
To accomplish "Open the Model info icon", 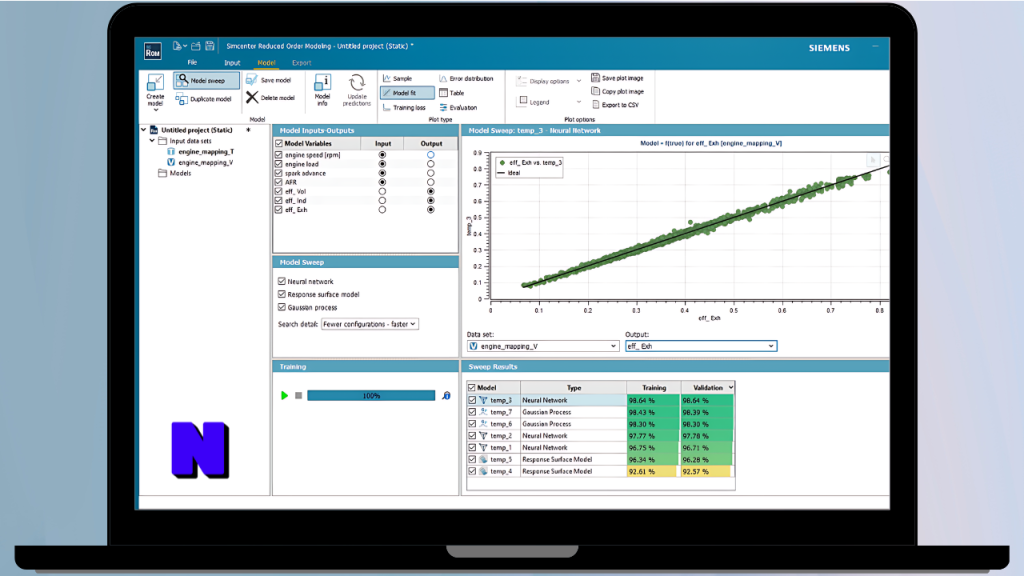I will coord(323,83).
